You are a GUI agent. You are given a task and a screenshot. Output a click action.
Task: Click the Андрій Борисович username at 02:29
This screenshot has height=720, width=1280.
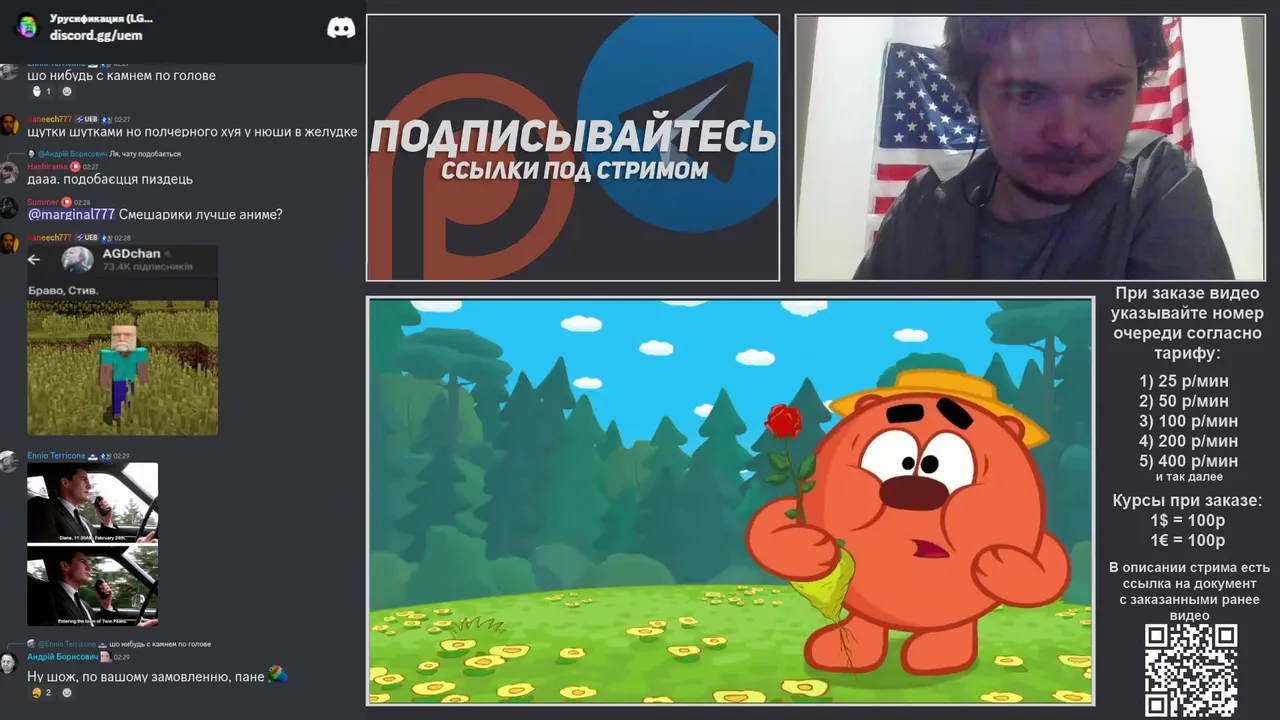click(62, 657)
